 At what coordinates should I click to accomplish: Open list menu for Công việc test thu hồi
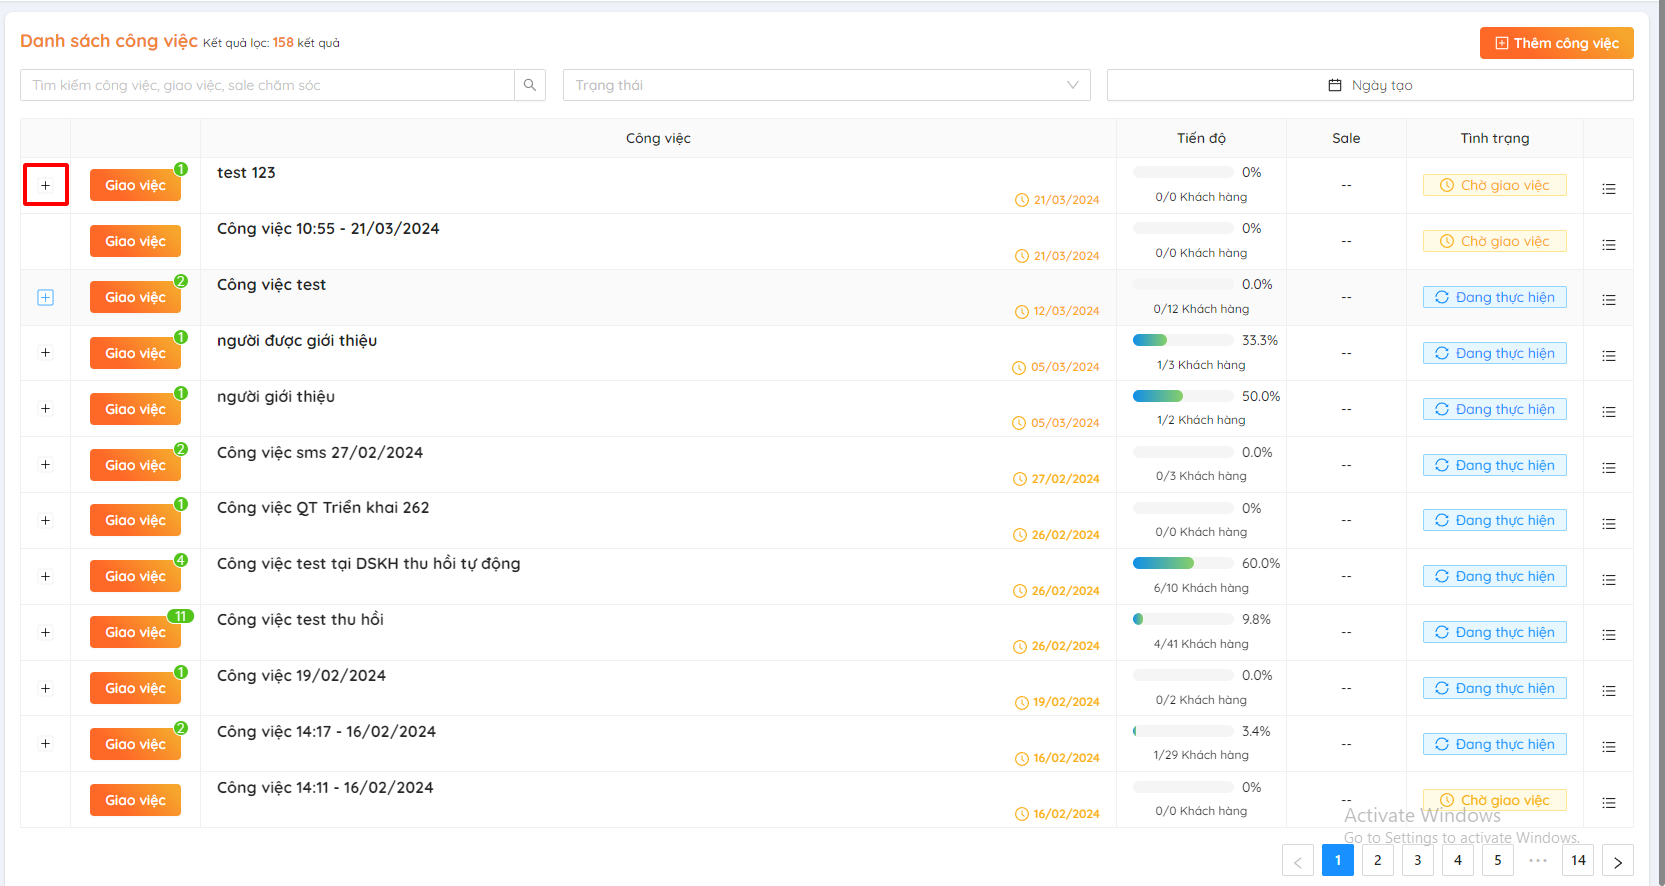pyautogui.click(x=1608, y=635)
